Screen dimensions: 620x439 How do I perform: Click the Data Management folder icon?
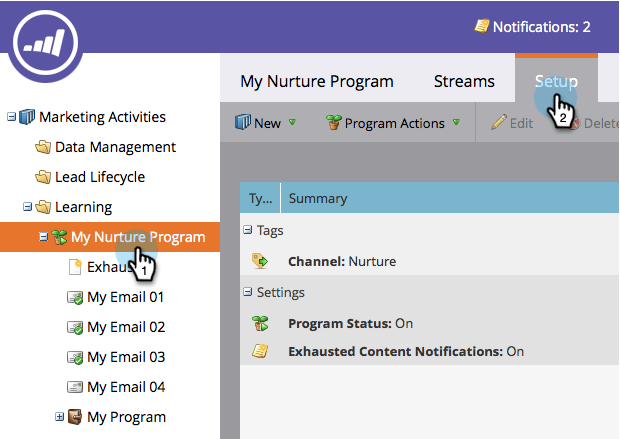coord(43,147)
